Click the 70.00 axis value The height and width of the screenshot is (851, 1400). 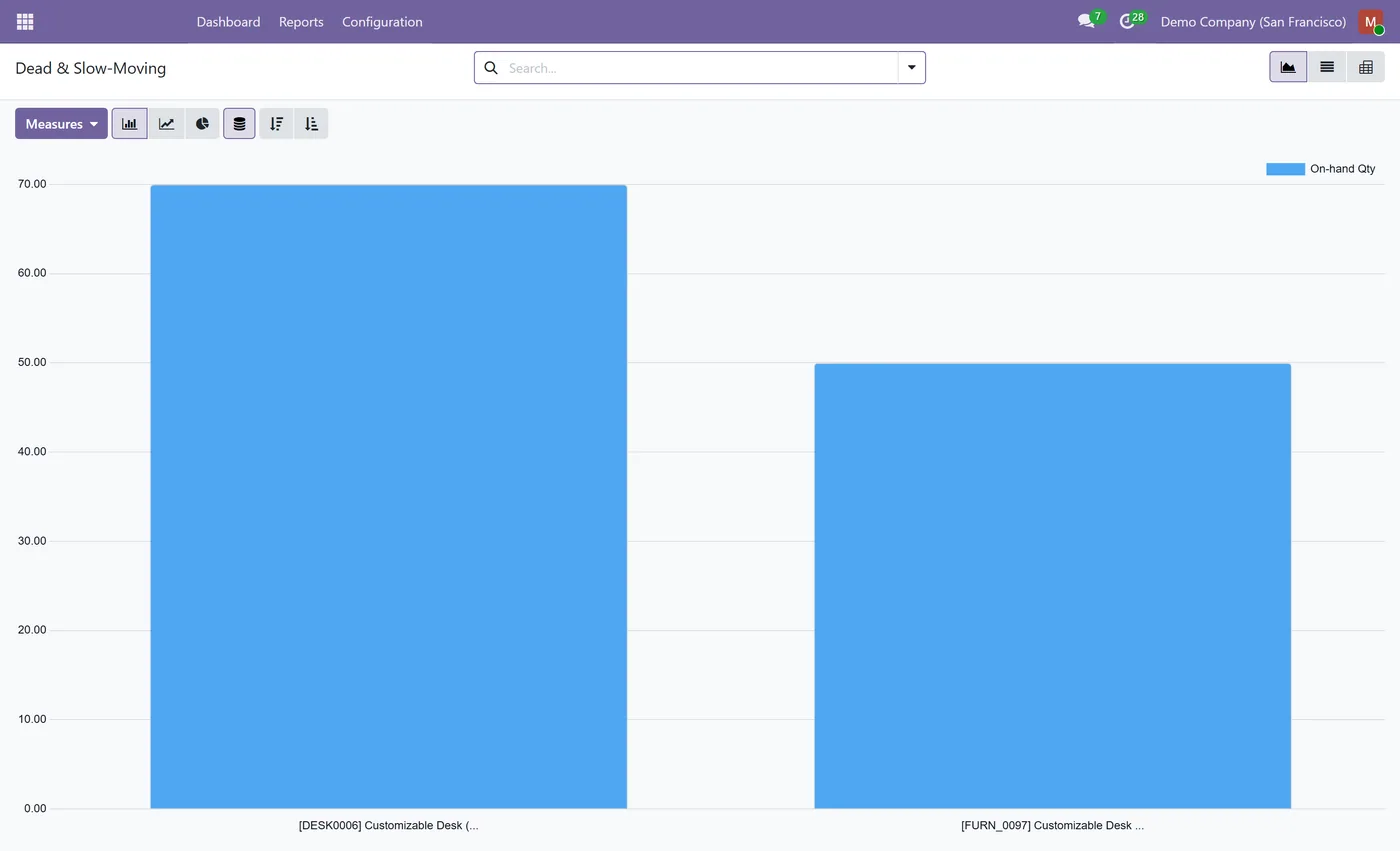pos(32,184)
